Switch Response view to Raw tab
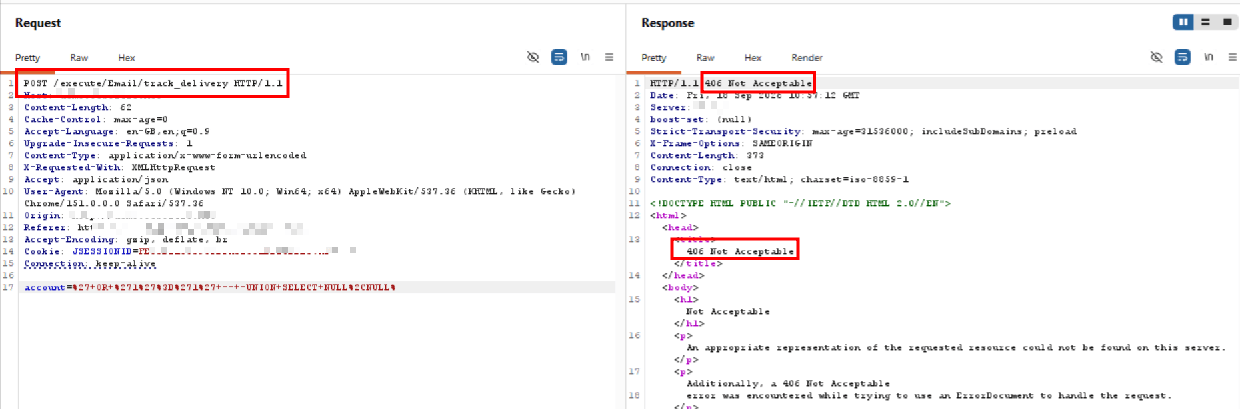The height and width of the screenshot is (409, 1240). (x=705, y=58)
